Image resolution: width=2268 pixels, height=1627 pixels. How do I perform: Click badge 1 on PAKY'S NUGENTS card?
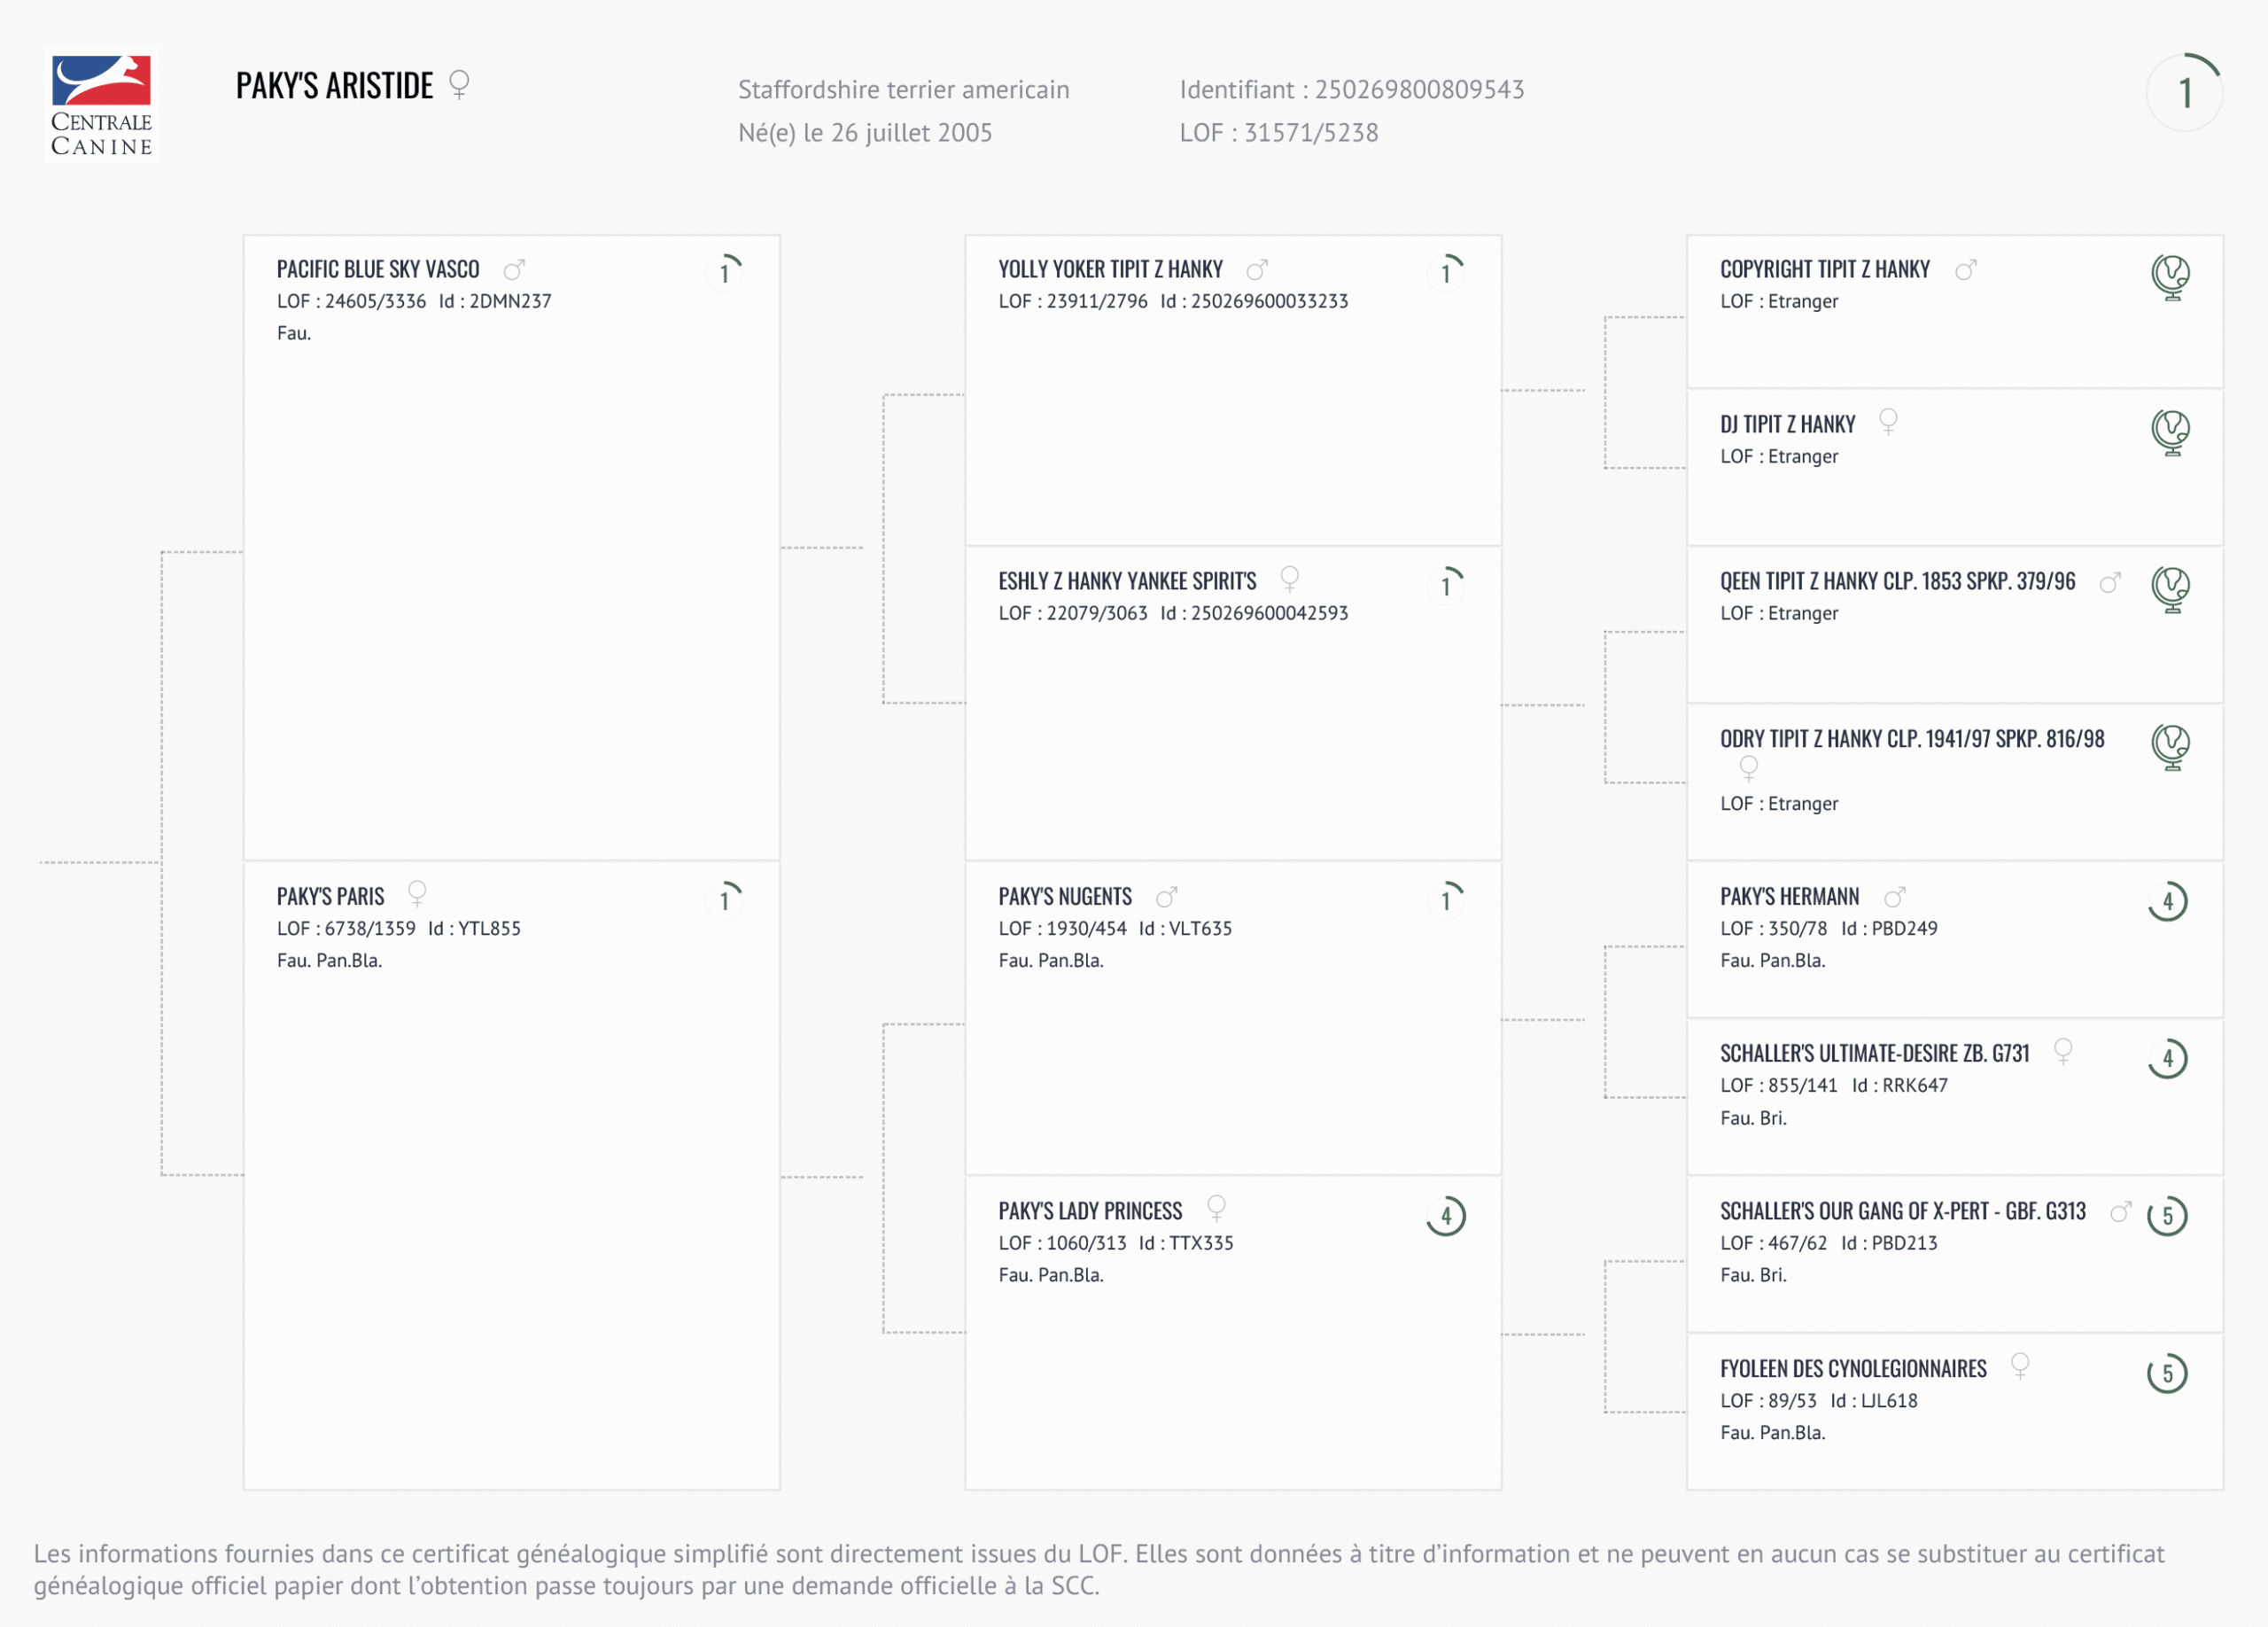click(1446, 900)
